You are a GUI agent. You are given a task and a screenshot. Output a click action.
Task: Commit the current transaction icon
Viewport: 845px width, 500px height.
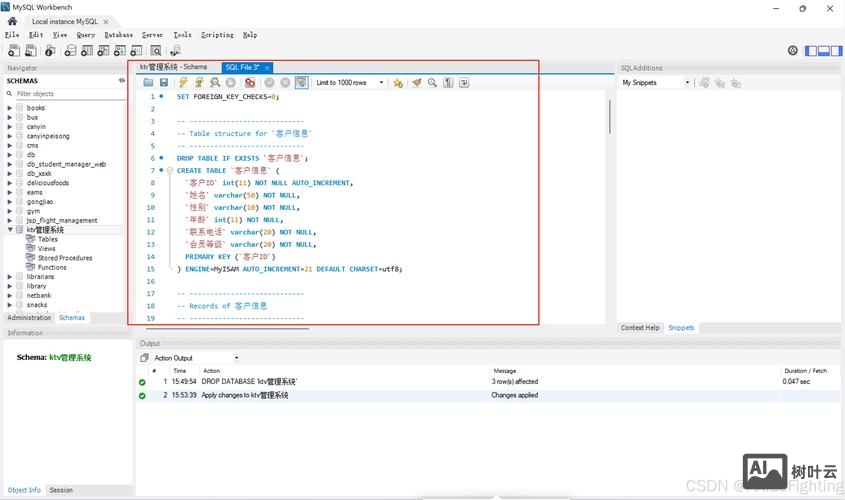click(269, 82)
